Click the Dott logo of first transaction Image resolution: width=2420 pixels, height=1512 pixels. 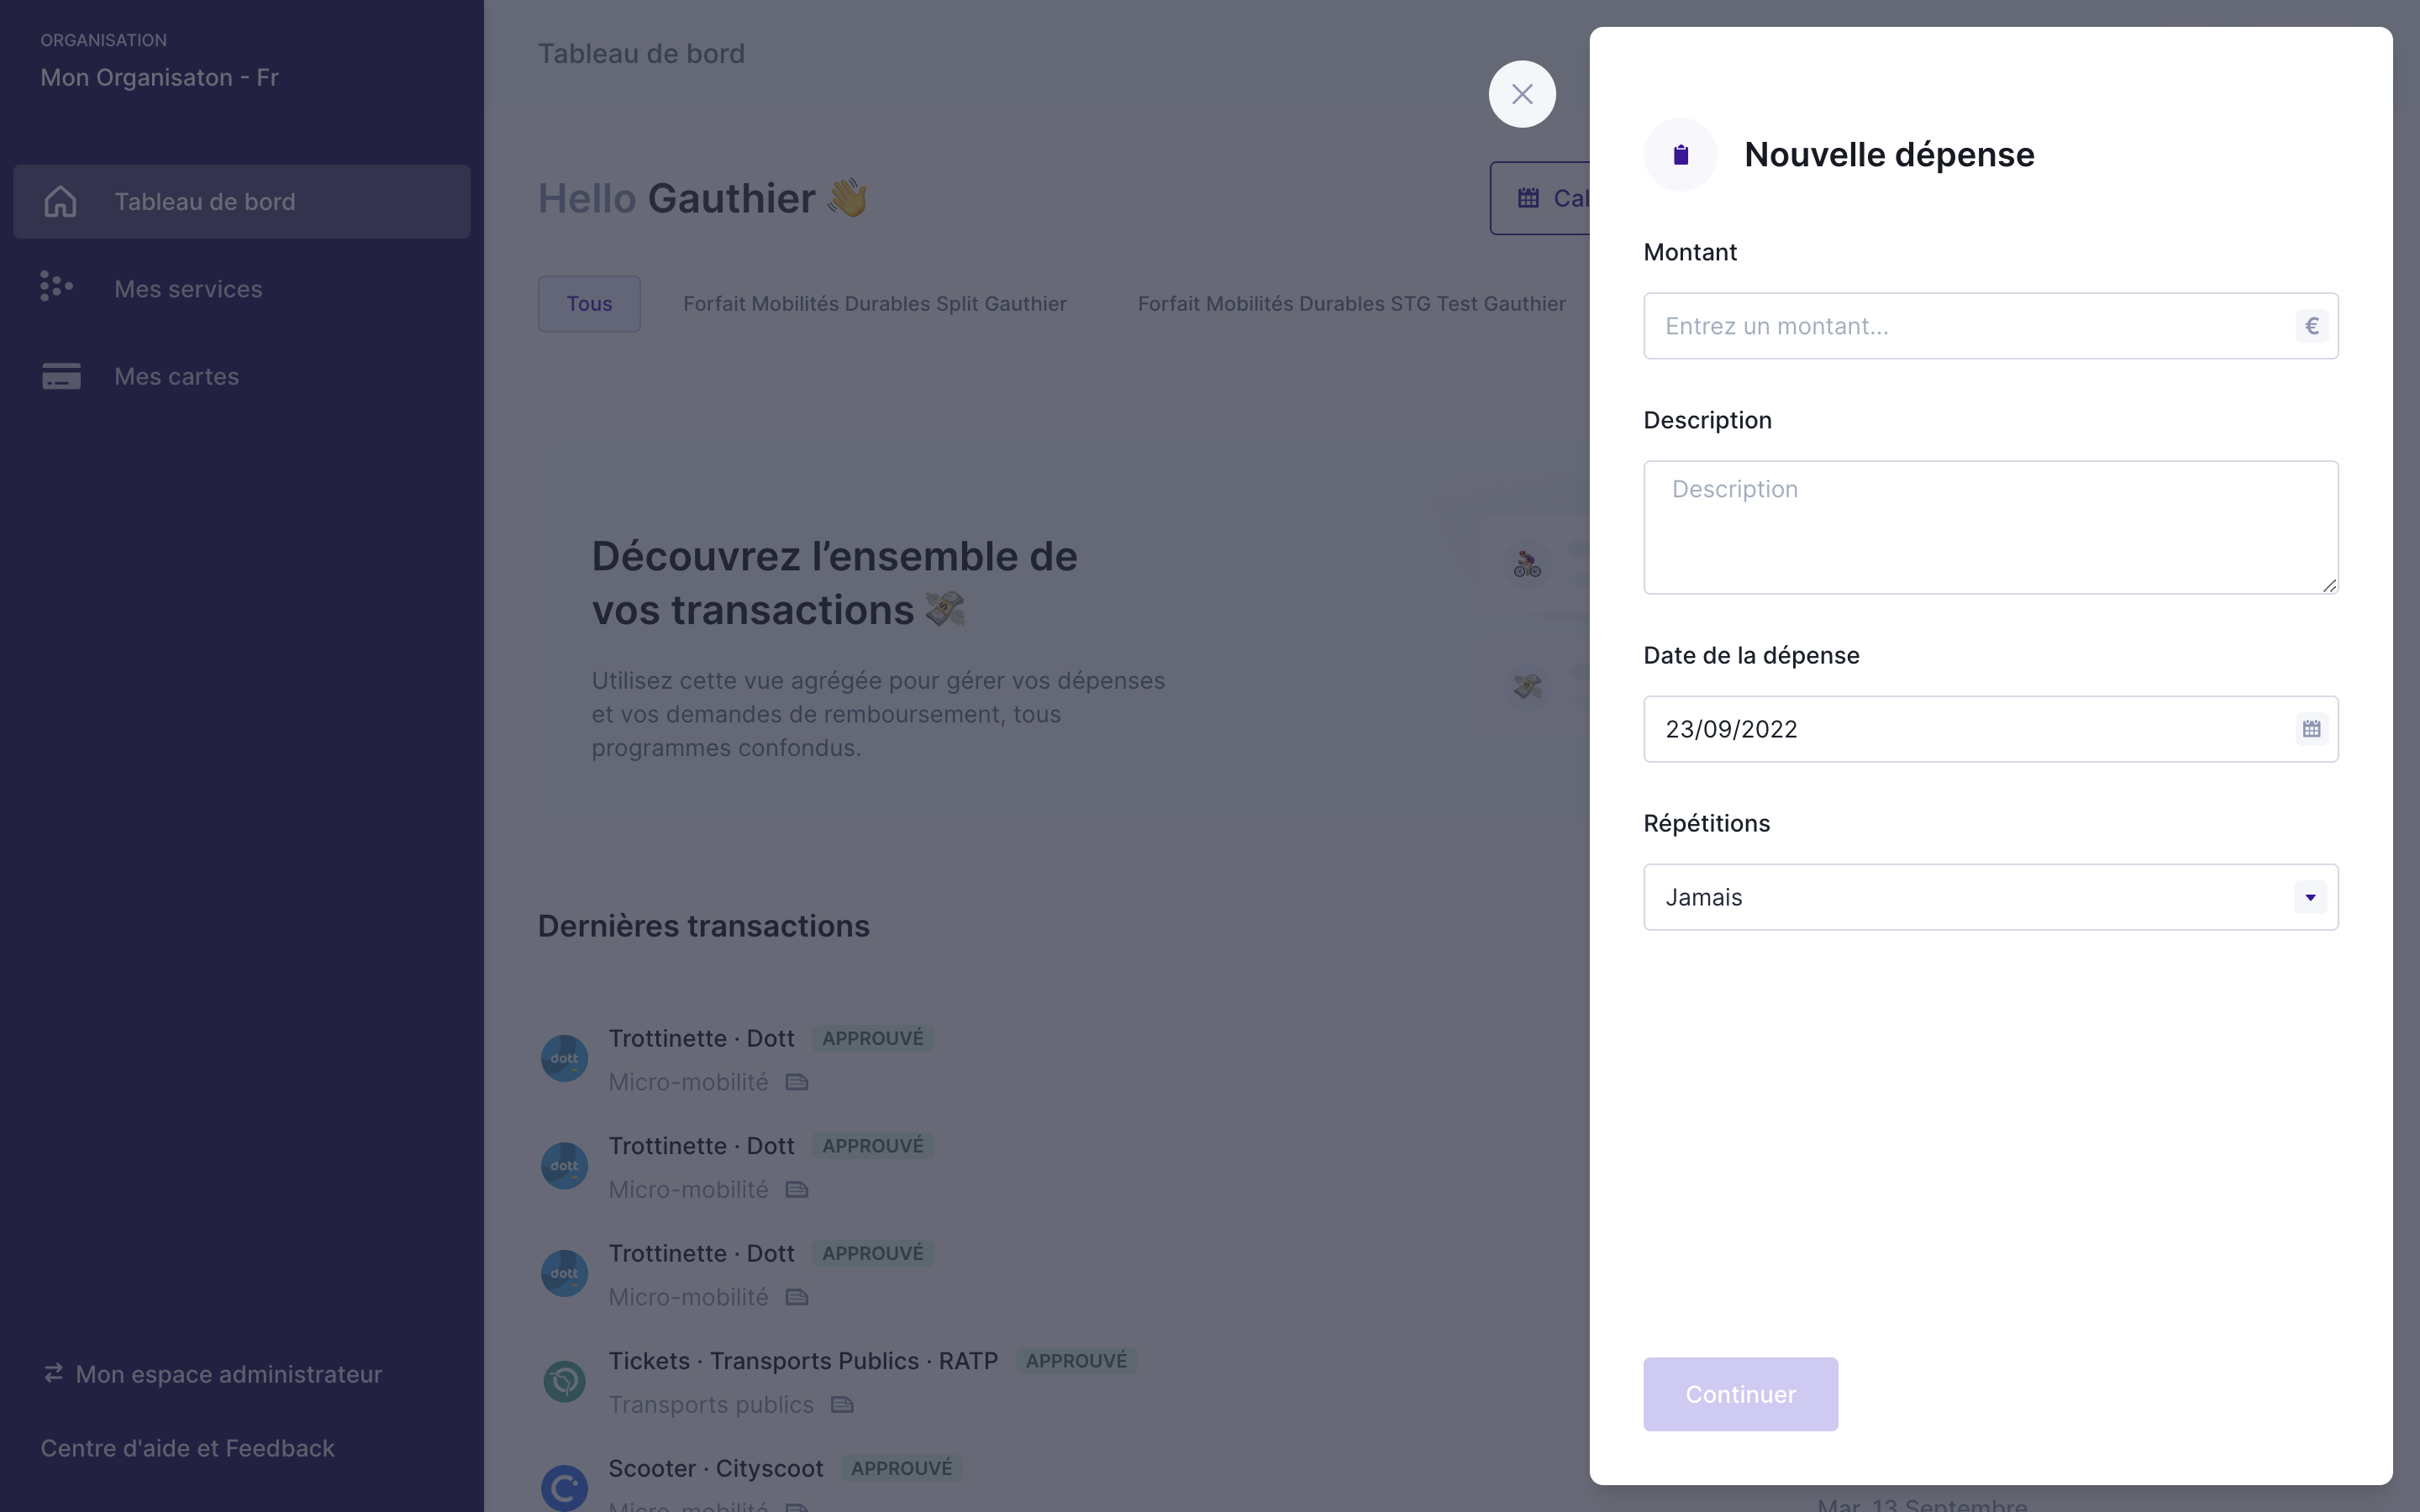[x=564, y=1058]
